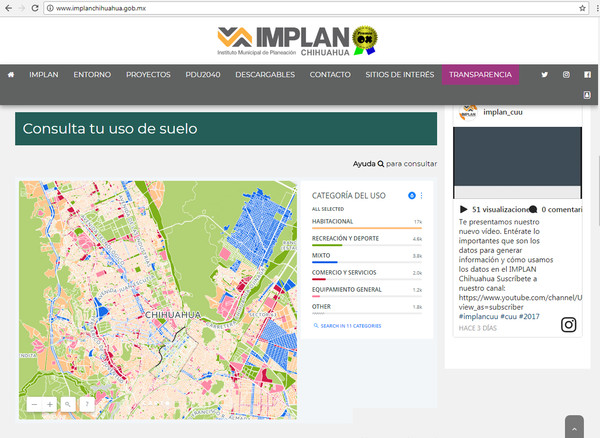Viewport: 600px width, 438px height.
Task: Select the HABITACIONAL category
Action: [367, 223]
